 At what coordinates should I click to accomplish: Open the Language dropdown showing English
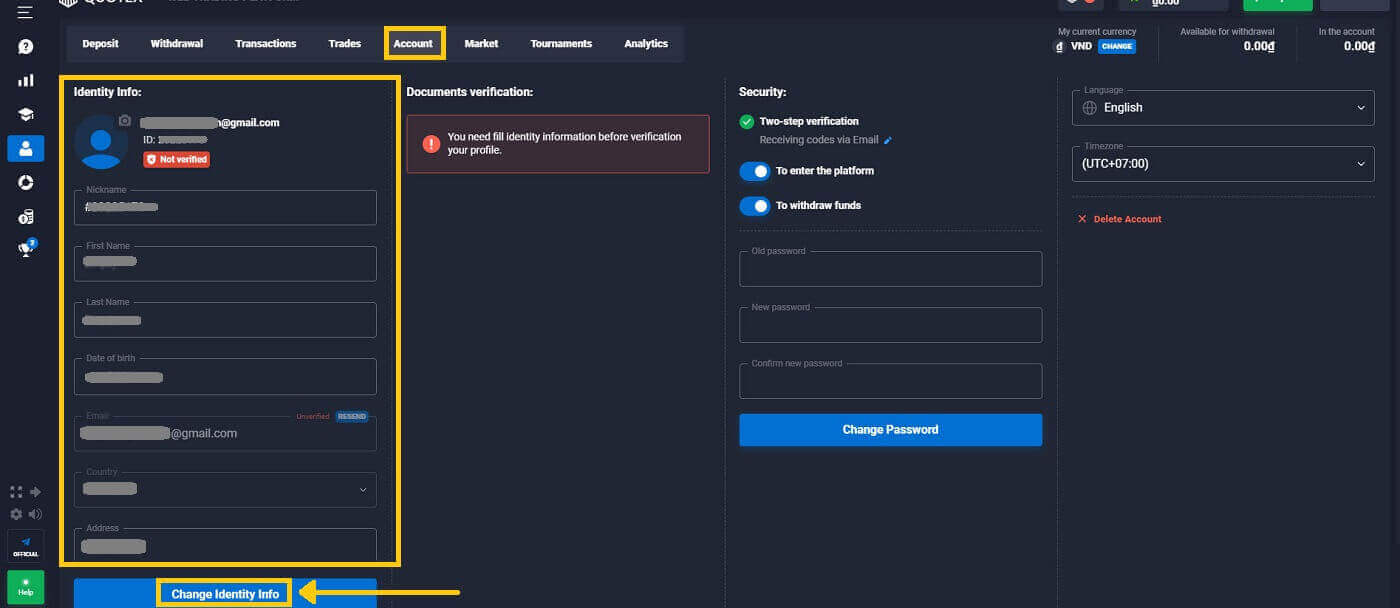pyautogui.click(x=1222, y=108)
